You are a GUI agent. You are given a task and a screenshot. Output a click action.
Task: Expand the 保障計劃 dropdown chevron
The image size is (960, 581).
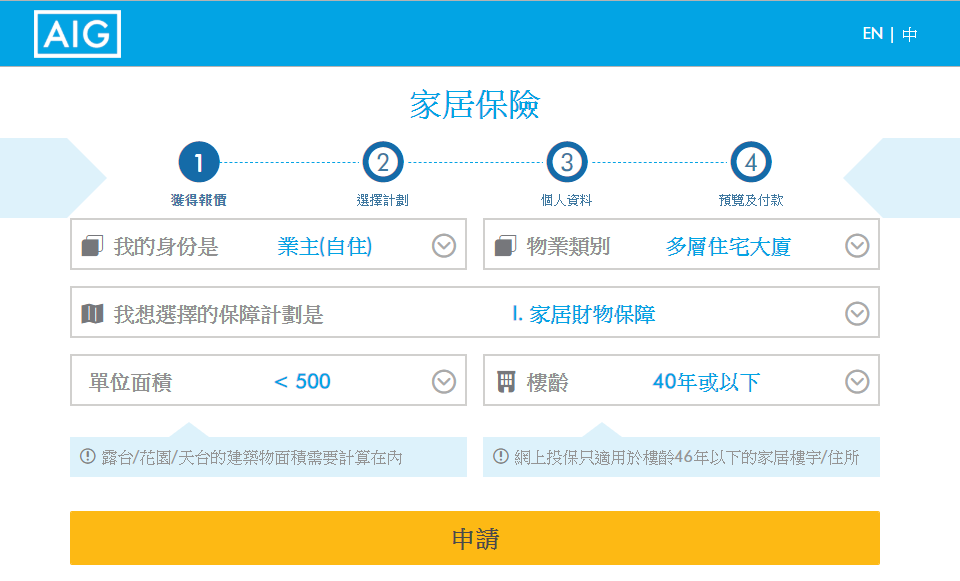tap(856, 312)
